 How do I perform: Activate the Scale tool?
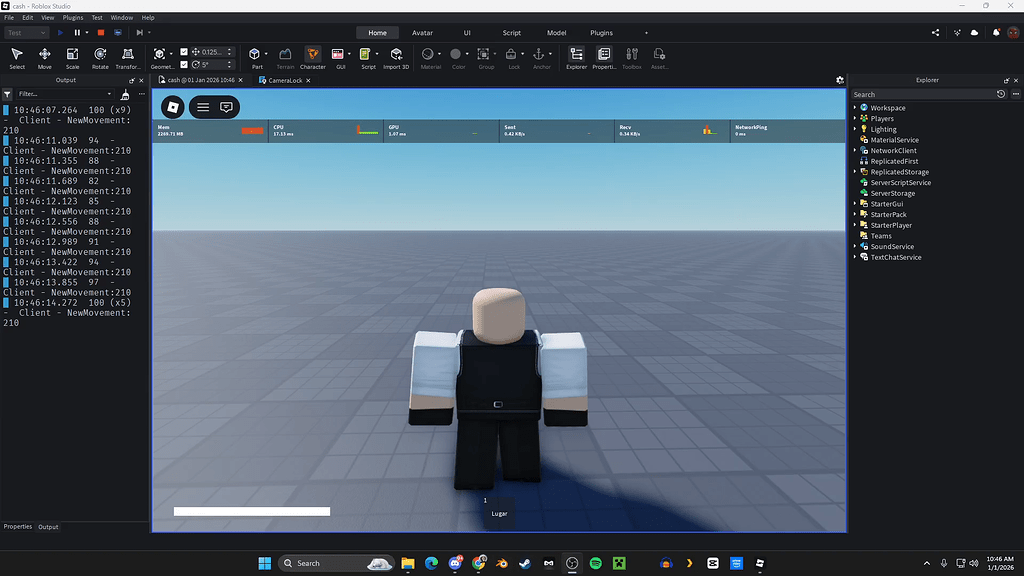coord(72,57)
